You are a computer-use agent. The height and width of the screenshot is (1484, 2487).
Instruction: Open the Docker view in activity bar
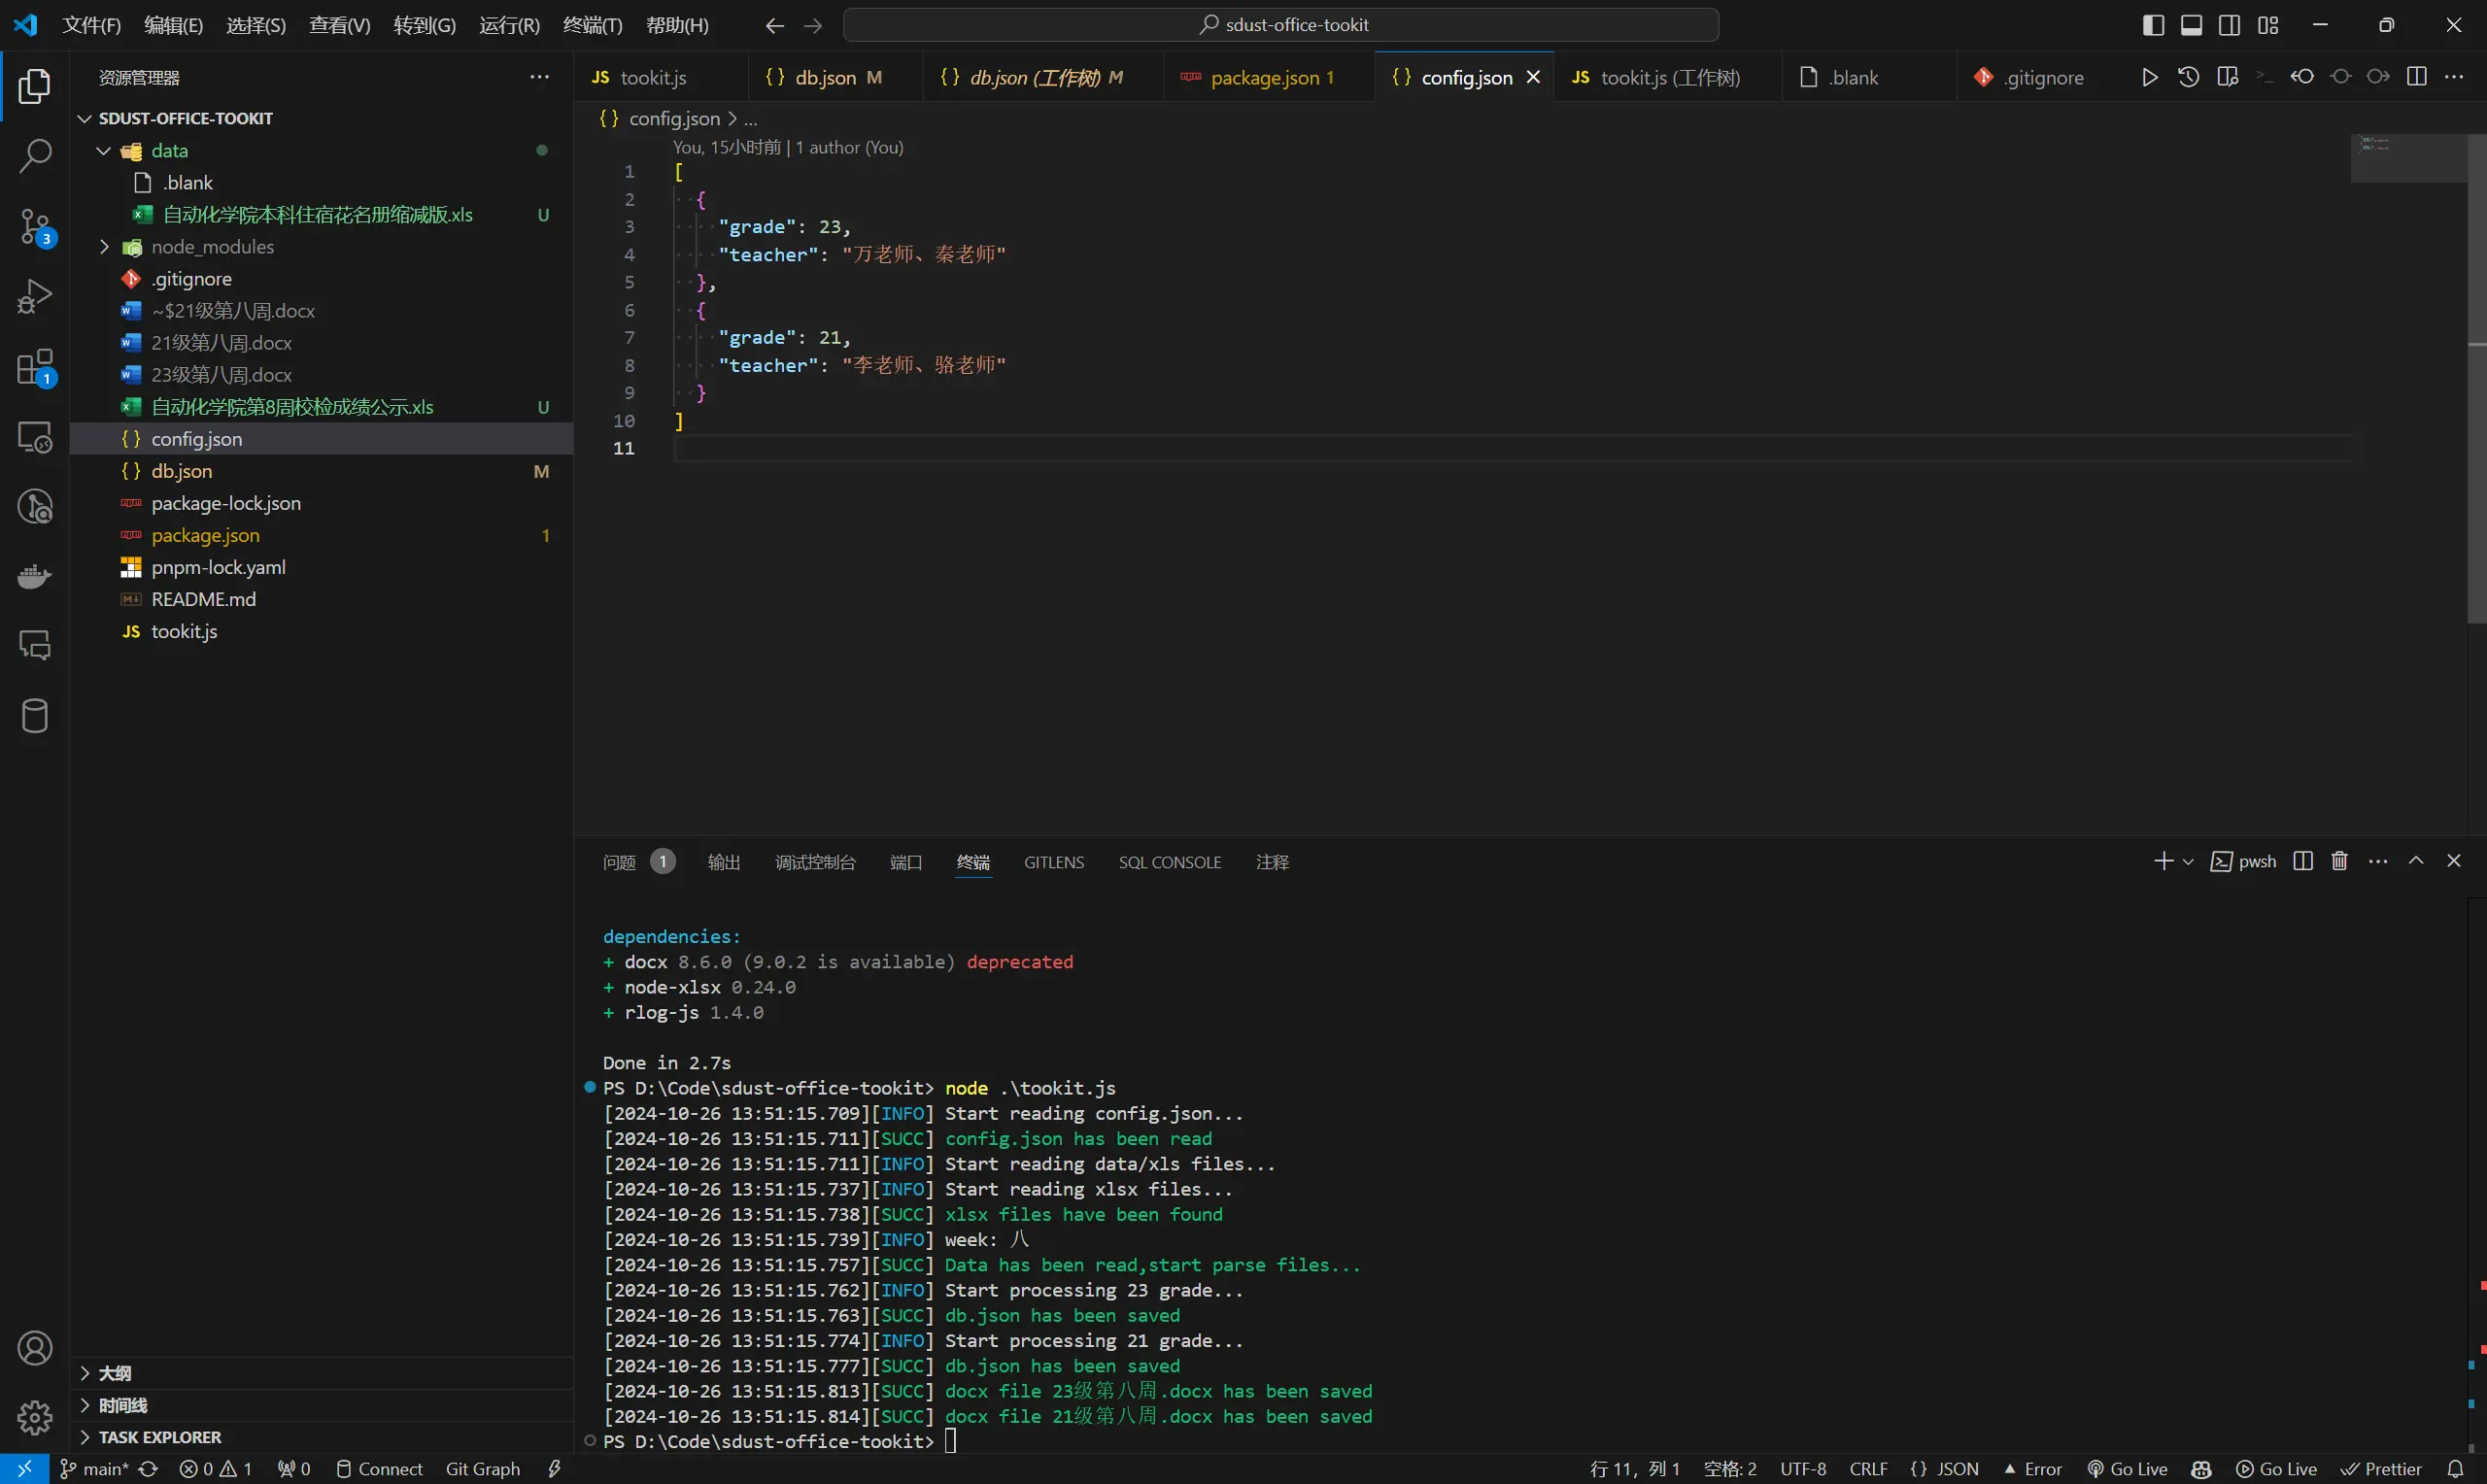tap(35, 577)
